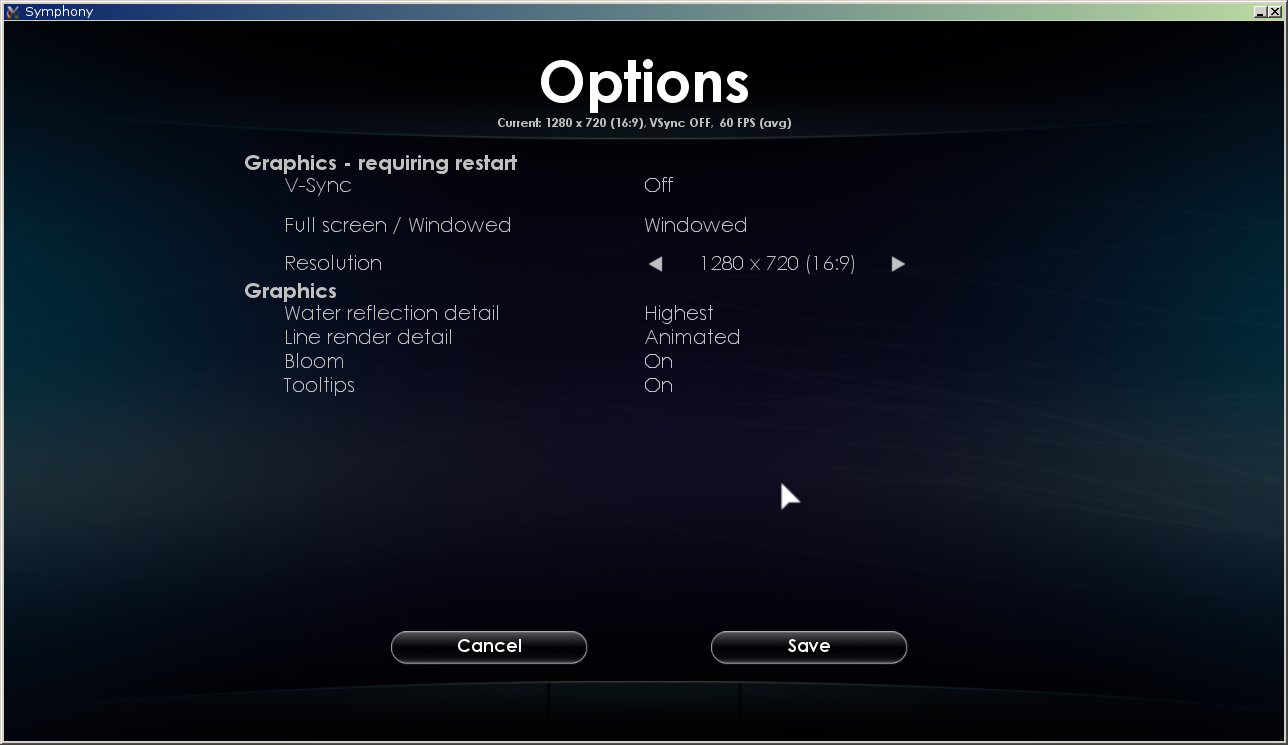Minimize the Symphony window
The width and height of the screenshot is (1288, 745).
click(x=1259, y=11)
